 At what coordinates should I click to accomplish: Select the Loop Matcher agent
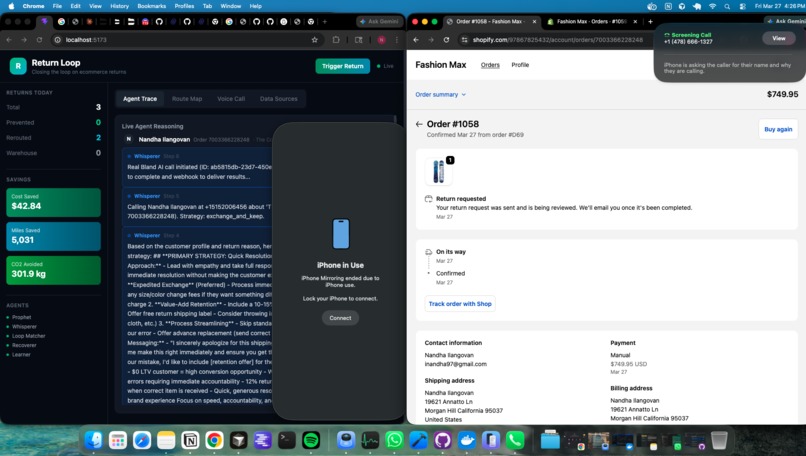pos(28,336)
